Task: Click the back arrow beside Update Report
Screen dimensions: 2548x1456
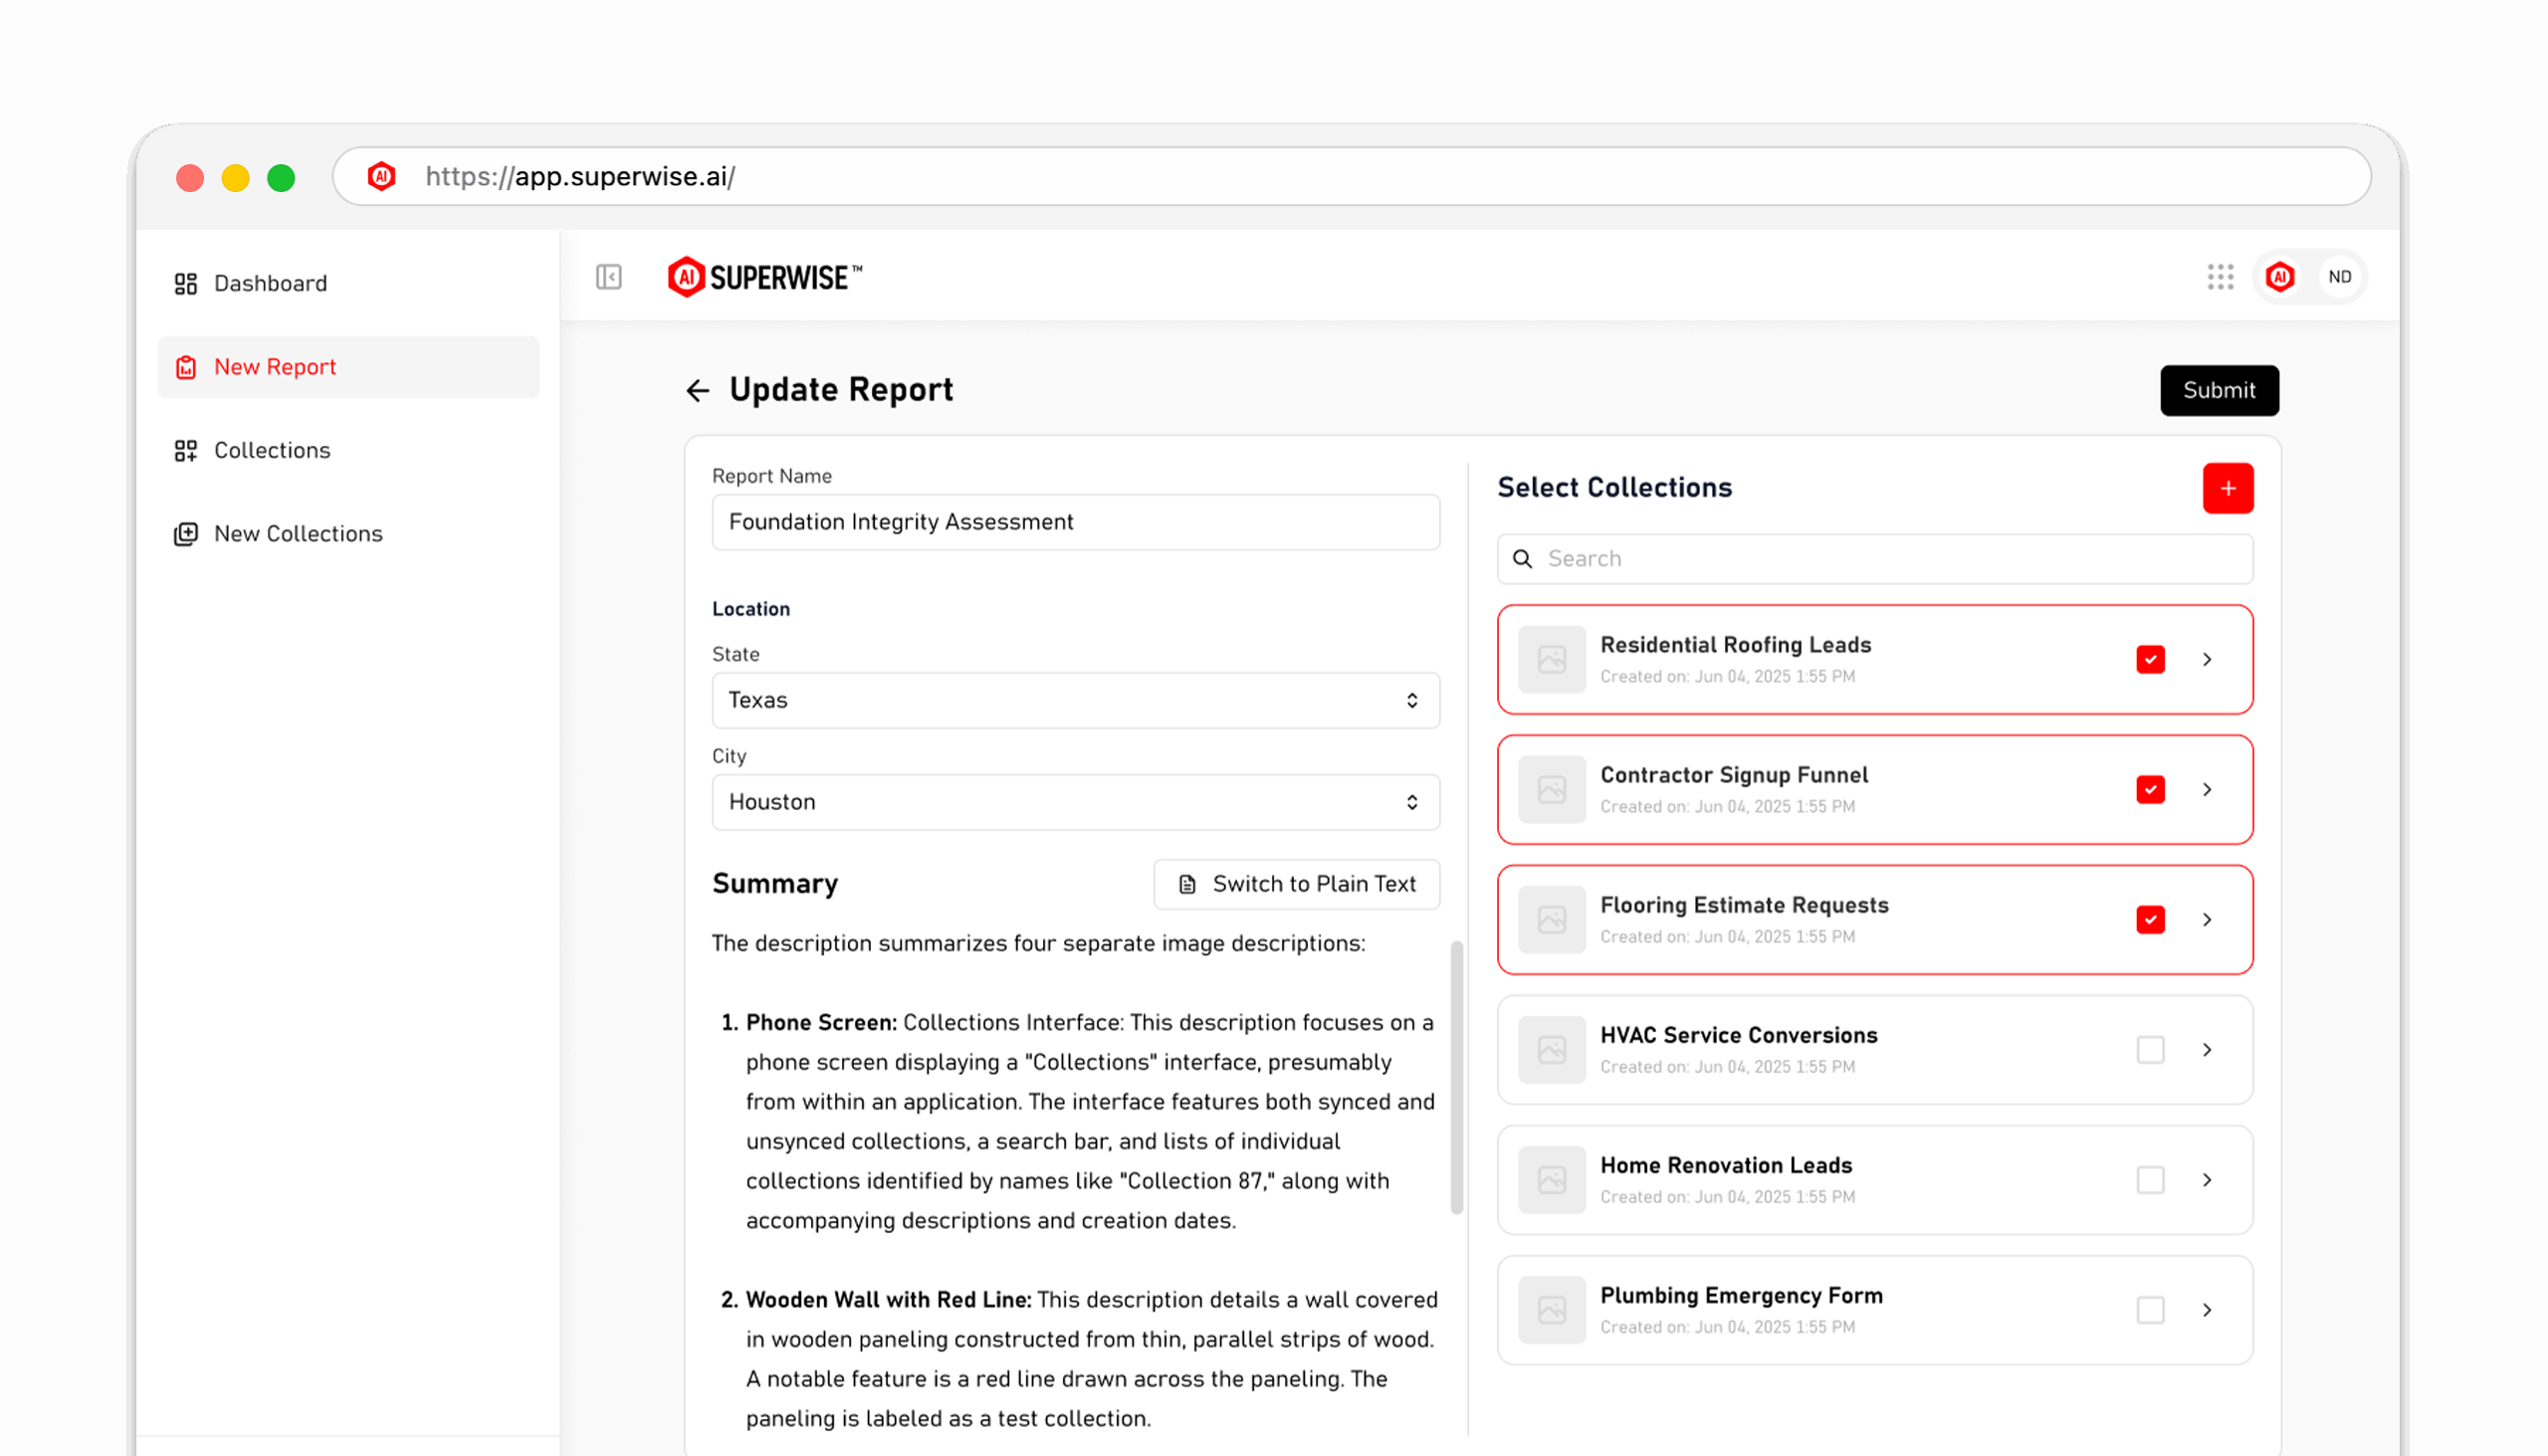Action: click(x=698, y=390)
